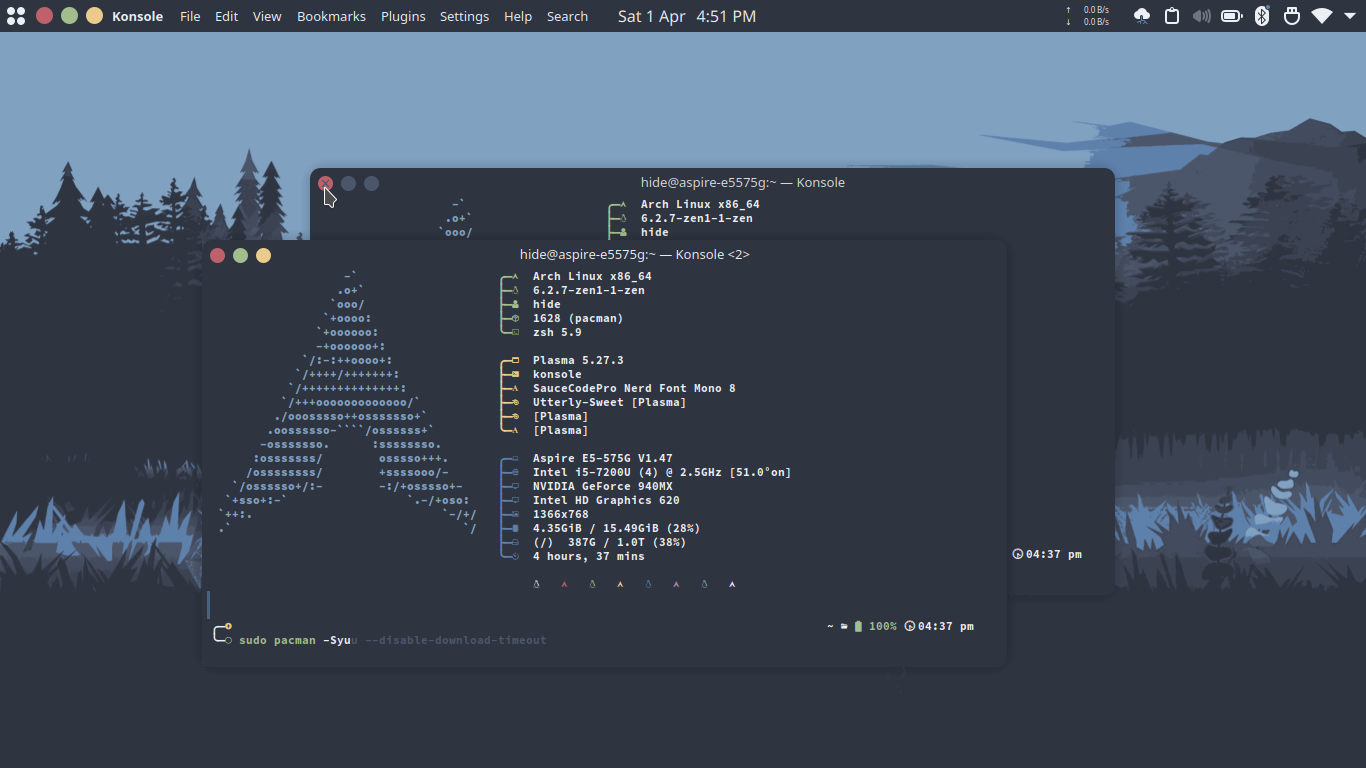
Task: Click theme icon beside Utterly-Sweet [Plasma]
Action: pos(515,402)
